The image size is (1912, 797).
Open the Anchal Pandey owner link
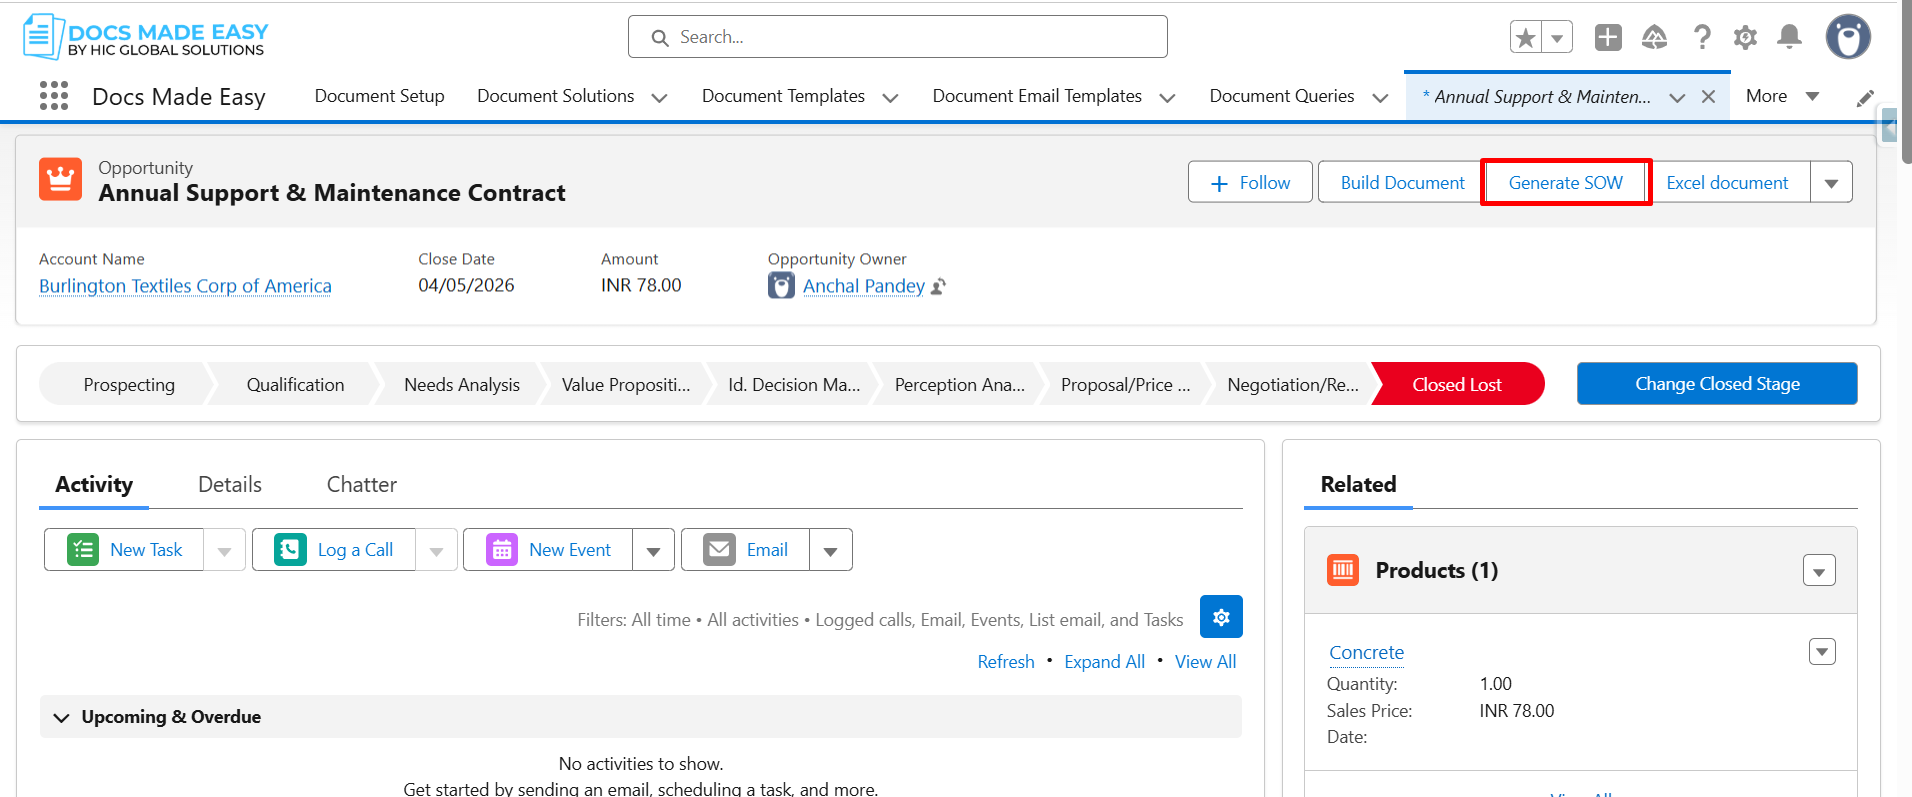[864, 286]
